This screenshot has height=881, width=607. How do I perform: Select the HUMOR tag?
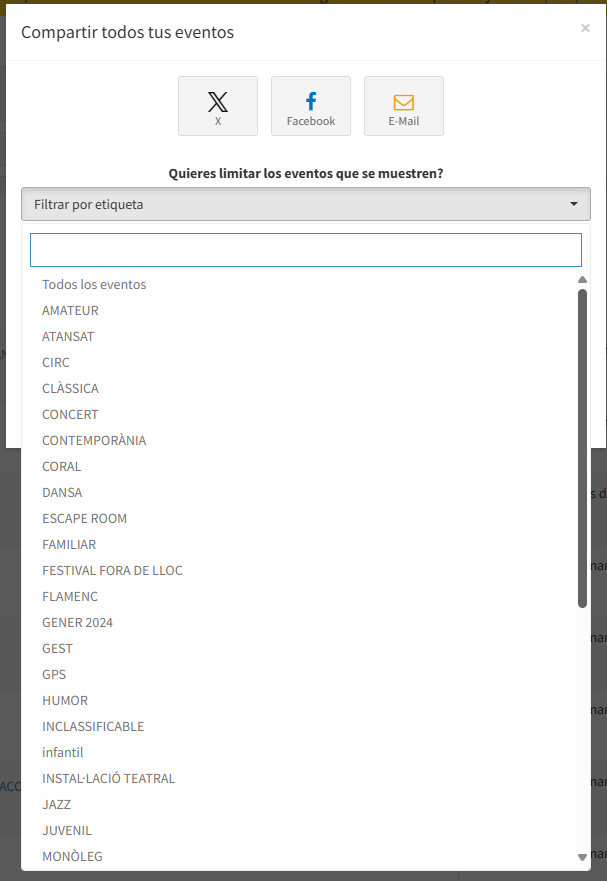coord(65,701)
